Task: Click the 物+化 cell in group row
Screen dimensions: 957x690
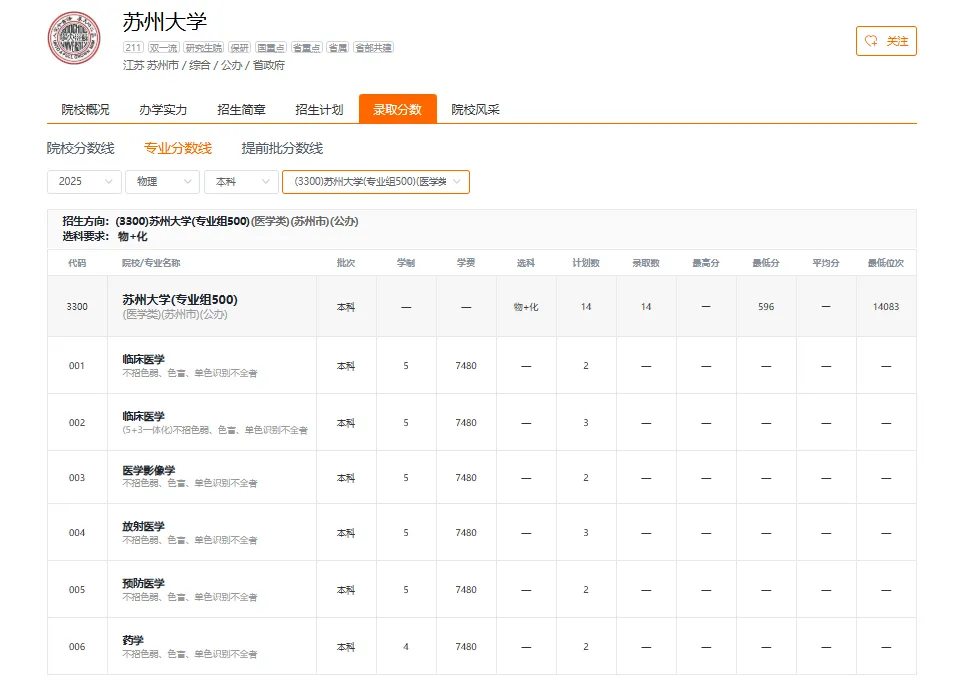Action: tap(525, 307)
